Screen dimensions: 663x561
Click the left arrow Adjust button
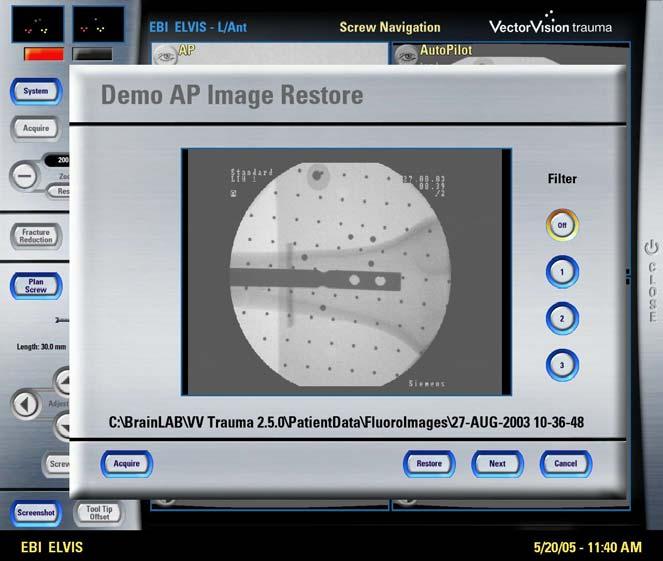(25, 404)
